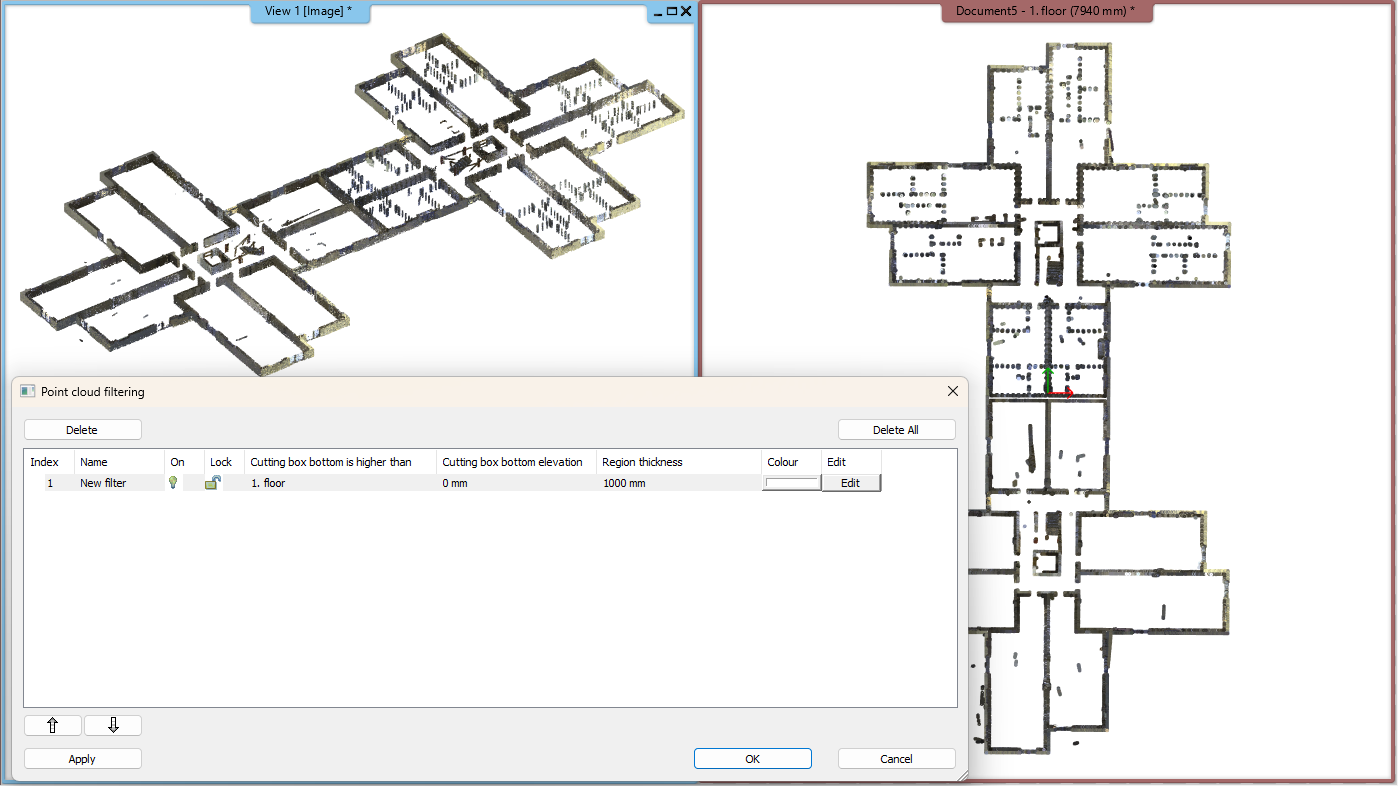Click the 0 mm bottom elevation cell
The height and width of the screenshot is (786, 1398).
455,483
